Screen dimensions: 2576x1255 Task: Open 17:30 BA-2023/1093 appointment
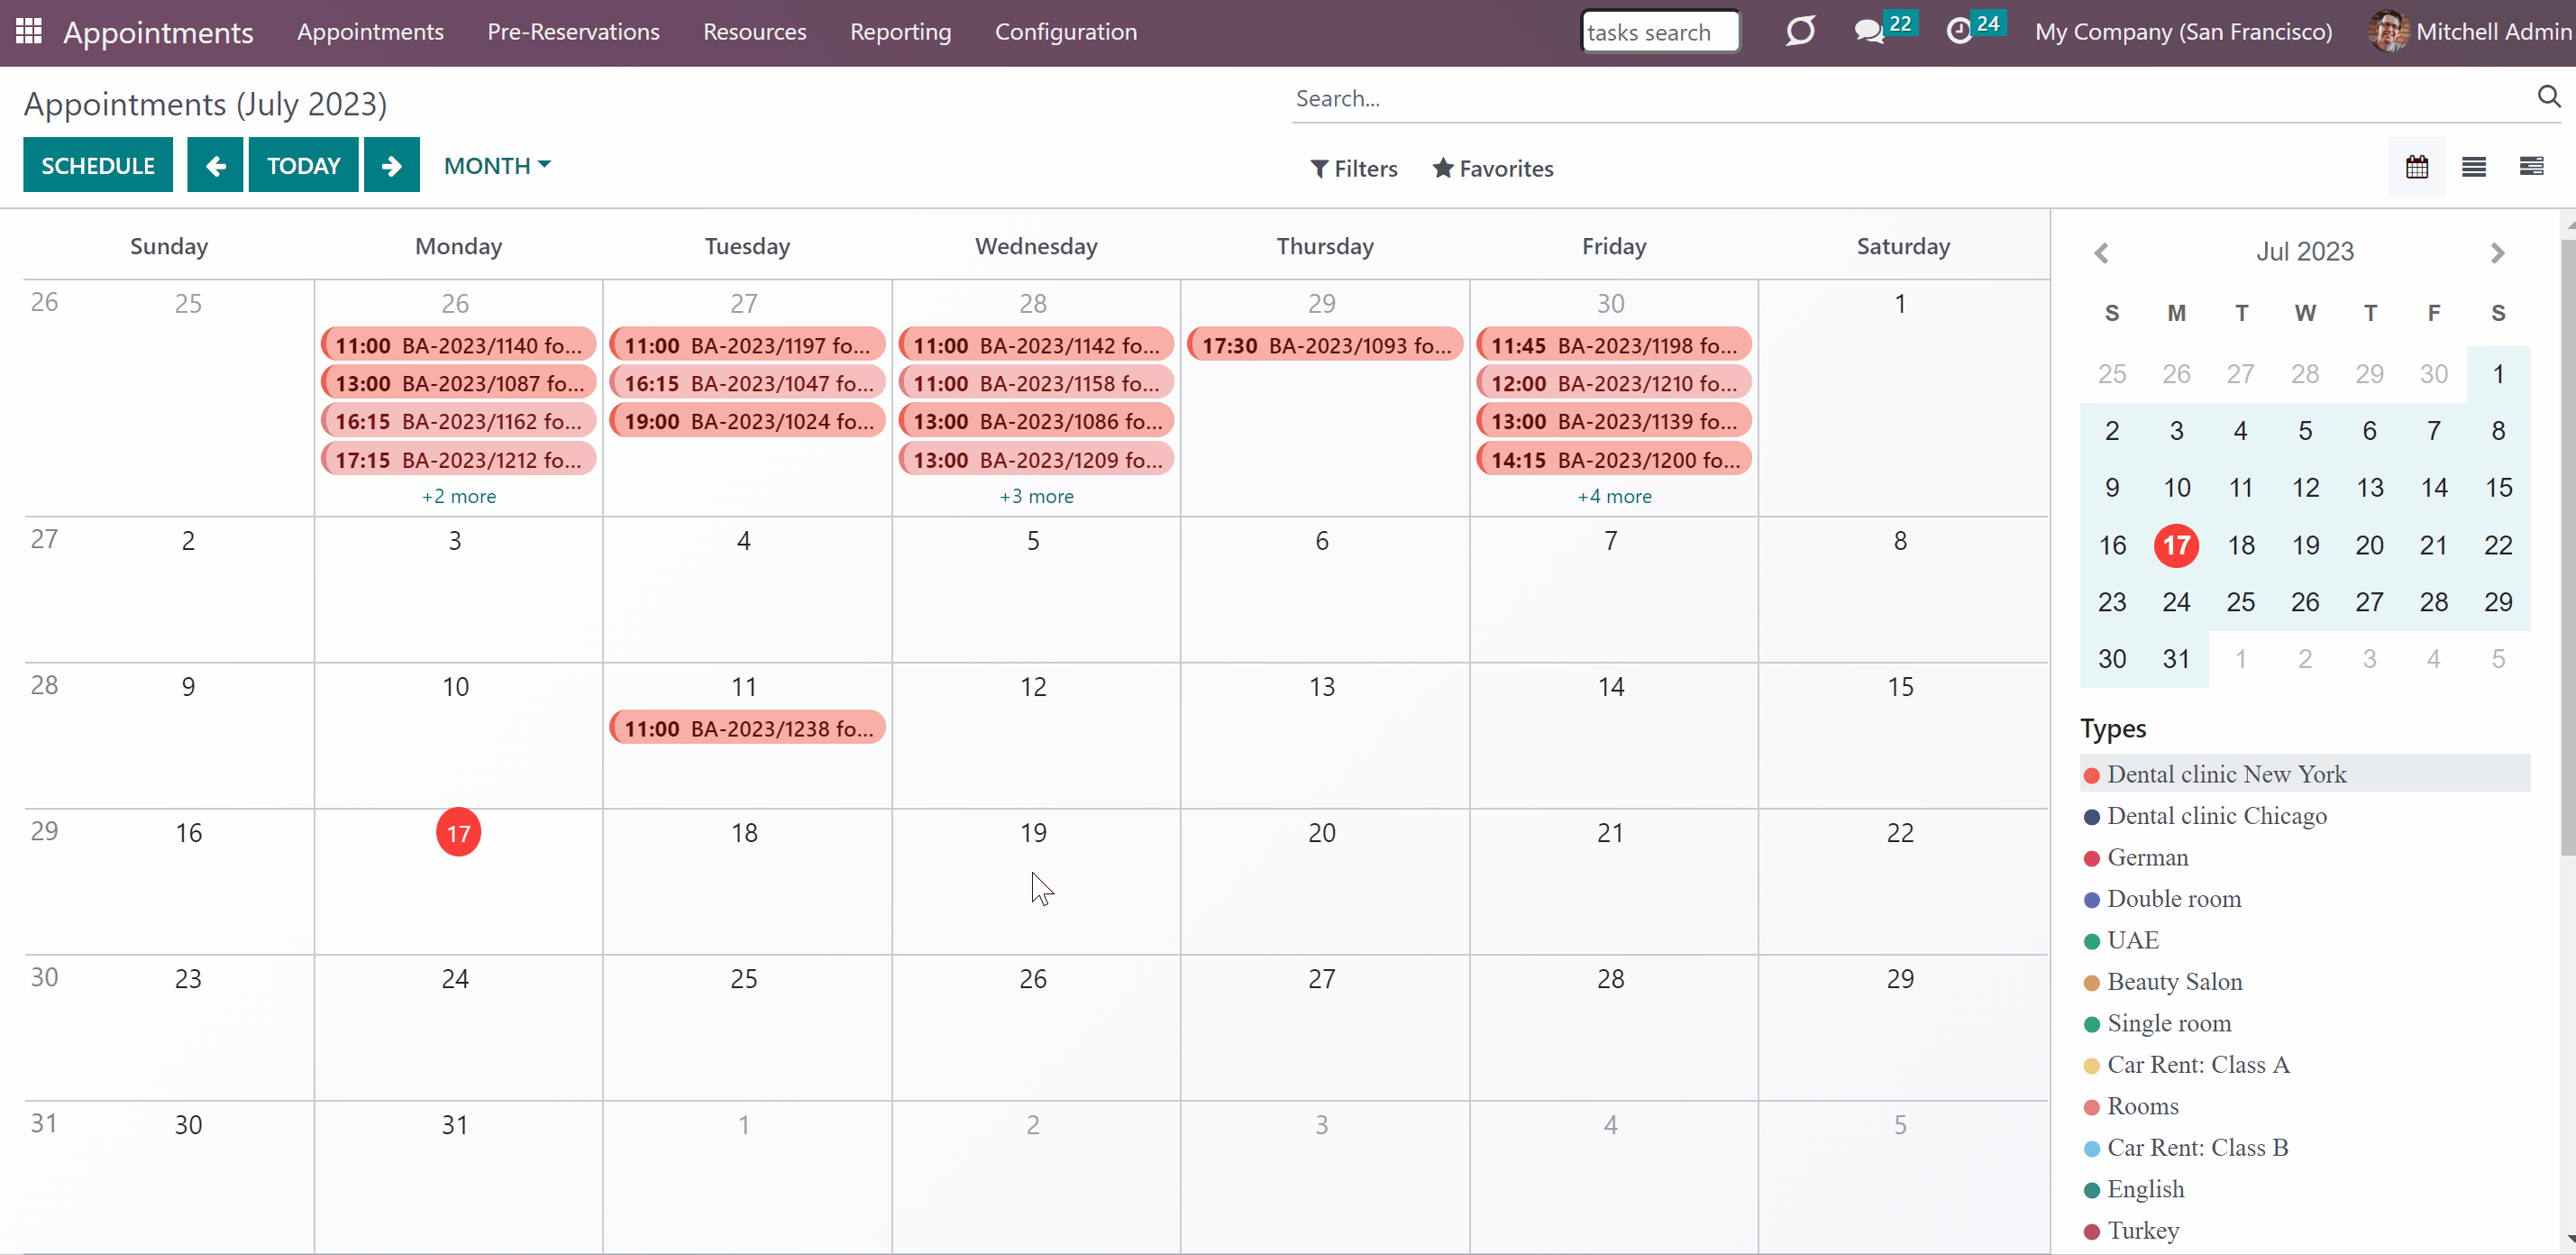[x=1325, y=345]
